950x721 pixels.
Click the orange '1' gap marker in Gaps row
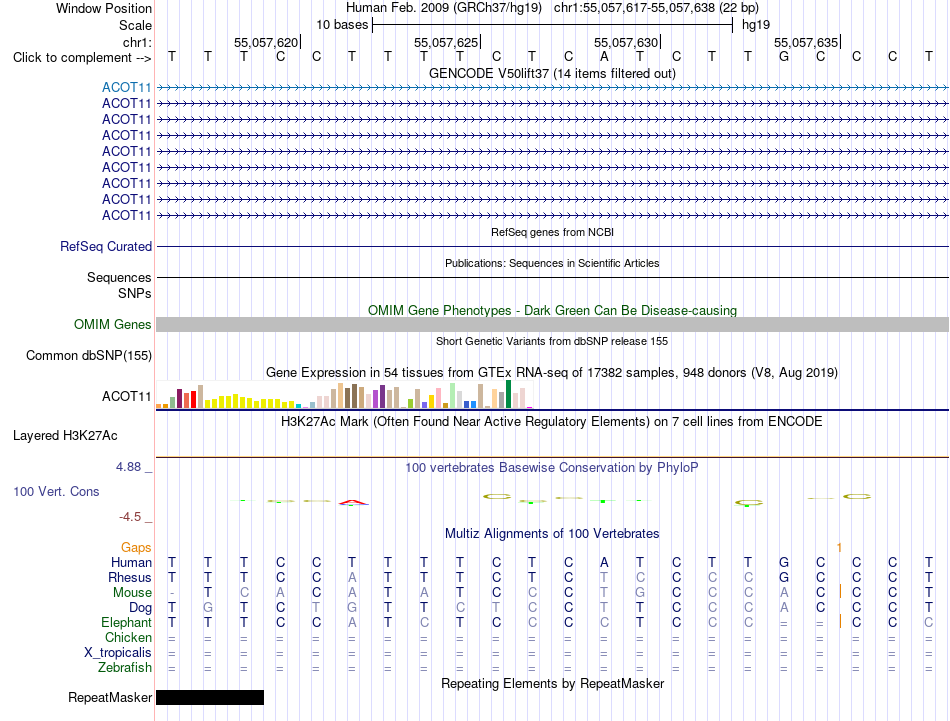pos(839,548)
